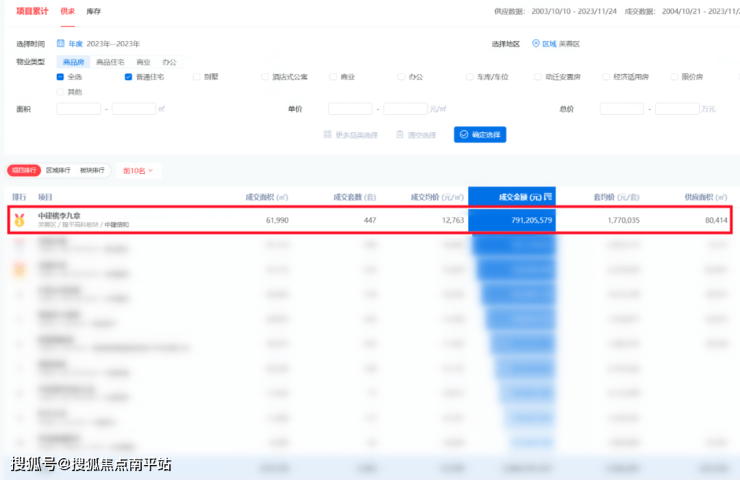Viewport: 740px width, 480px height.
Task: Check the 别墅 checkbox
Action: (197, 77)
